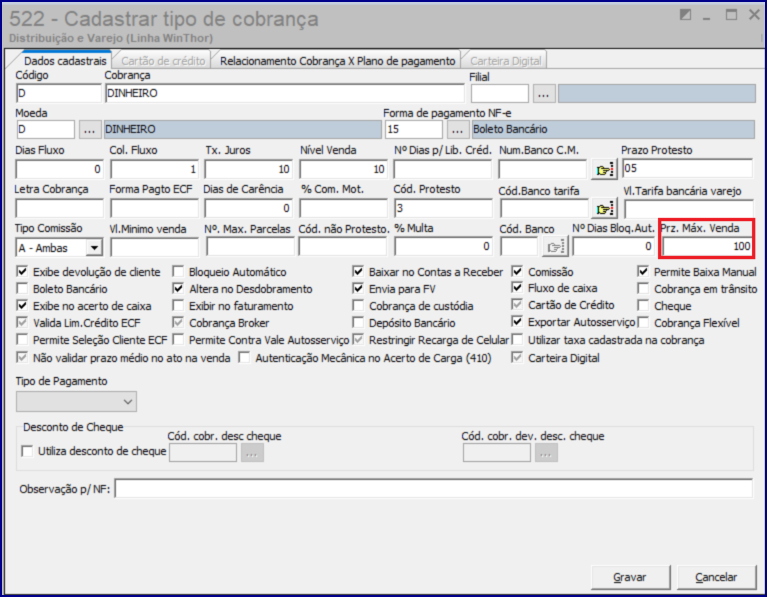
Task: Click the Gravar button
Action: pyautogui.click(x=630, y=577)
